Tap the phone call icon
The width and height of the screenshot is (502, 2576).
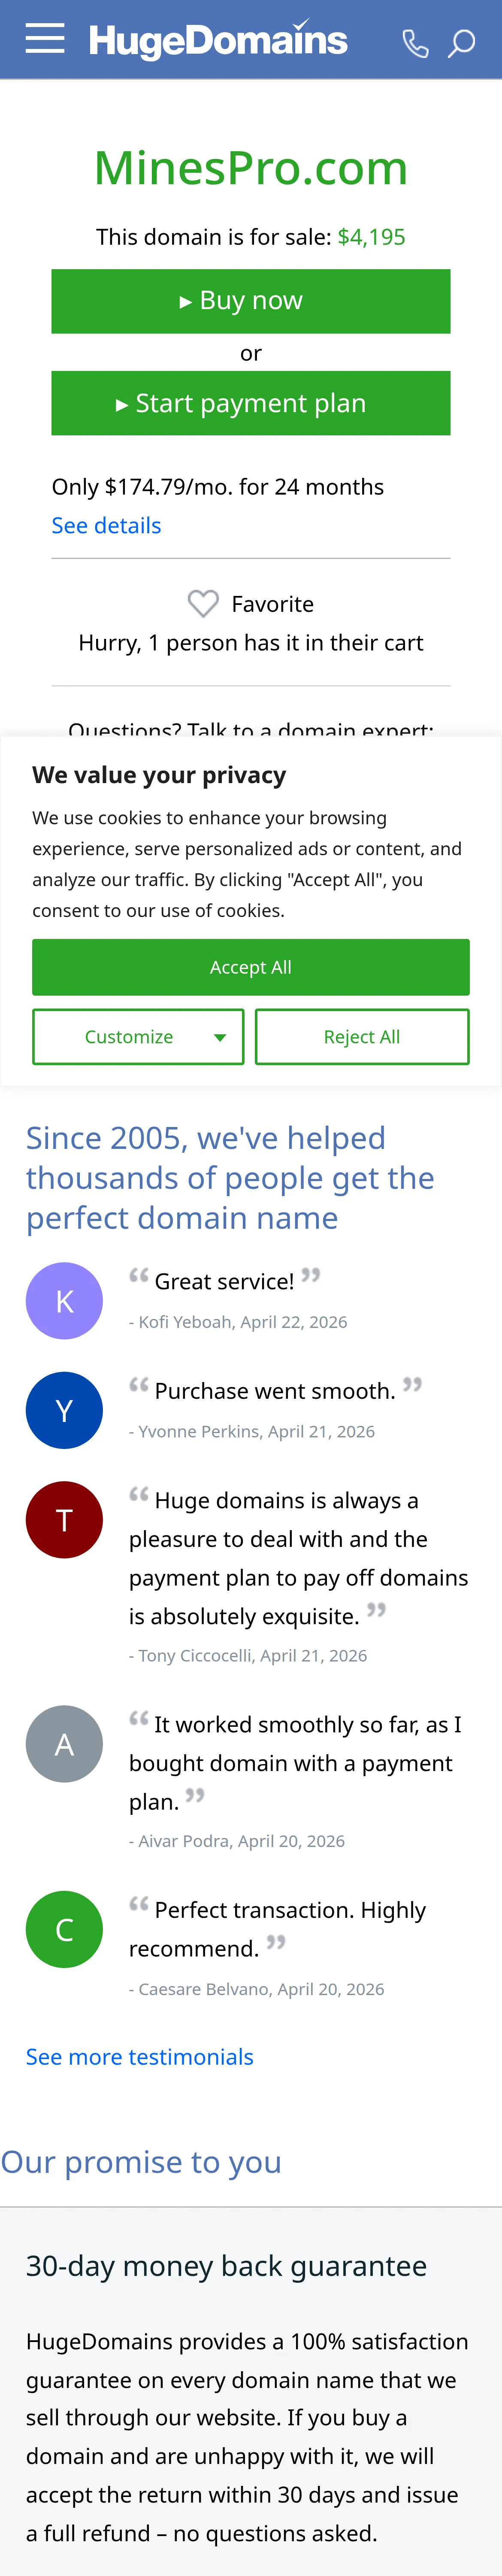point(415,43)
